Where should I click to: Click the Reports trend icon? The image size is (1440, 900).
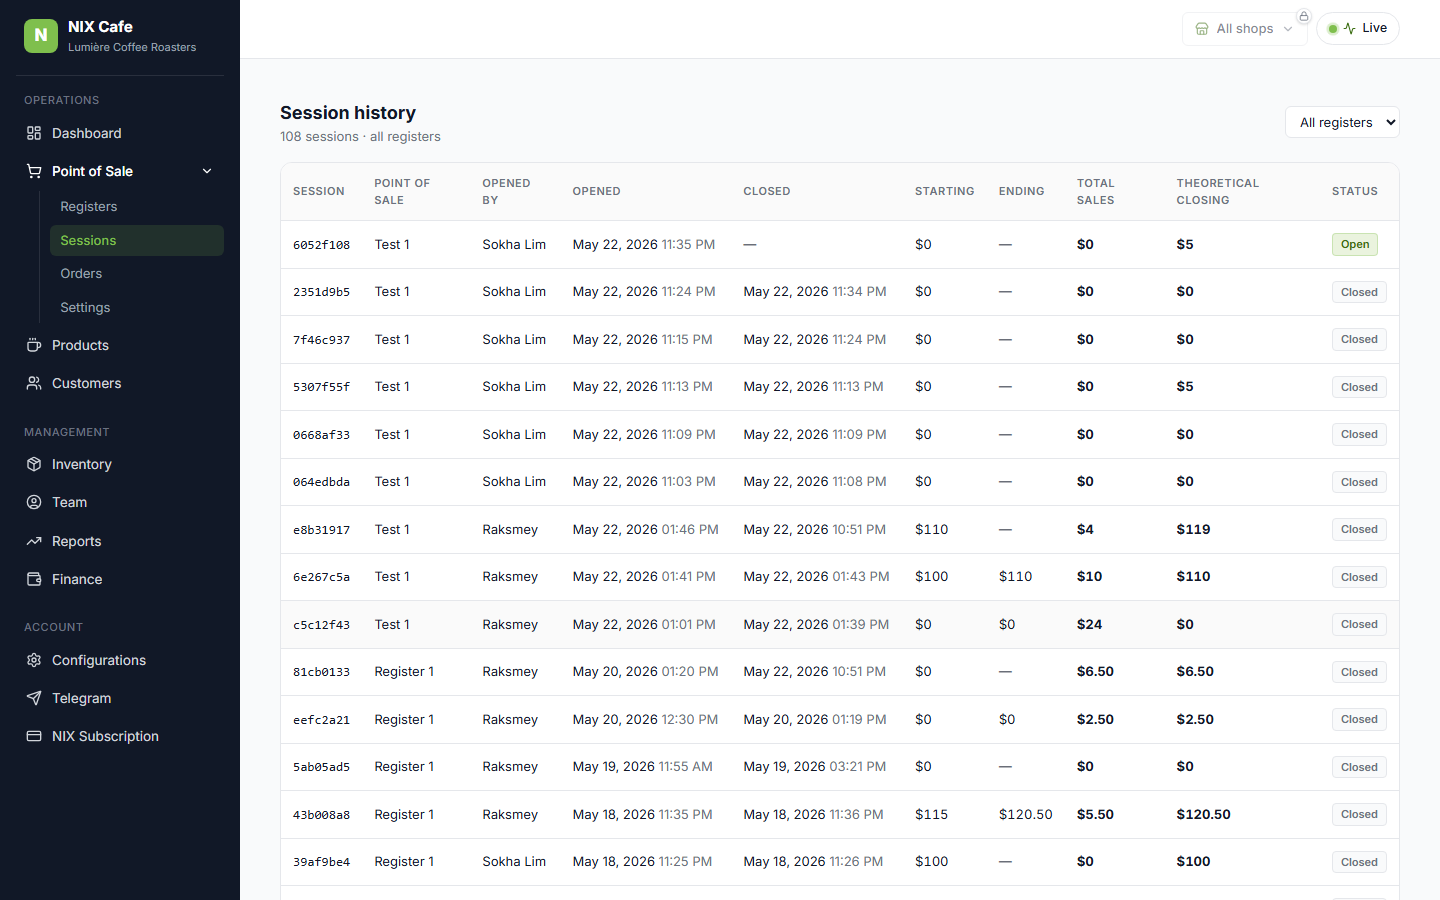(34, 541)
